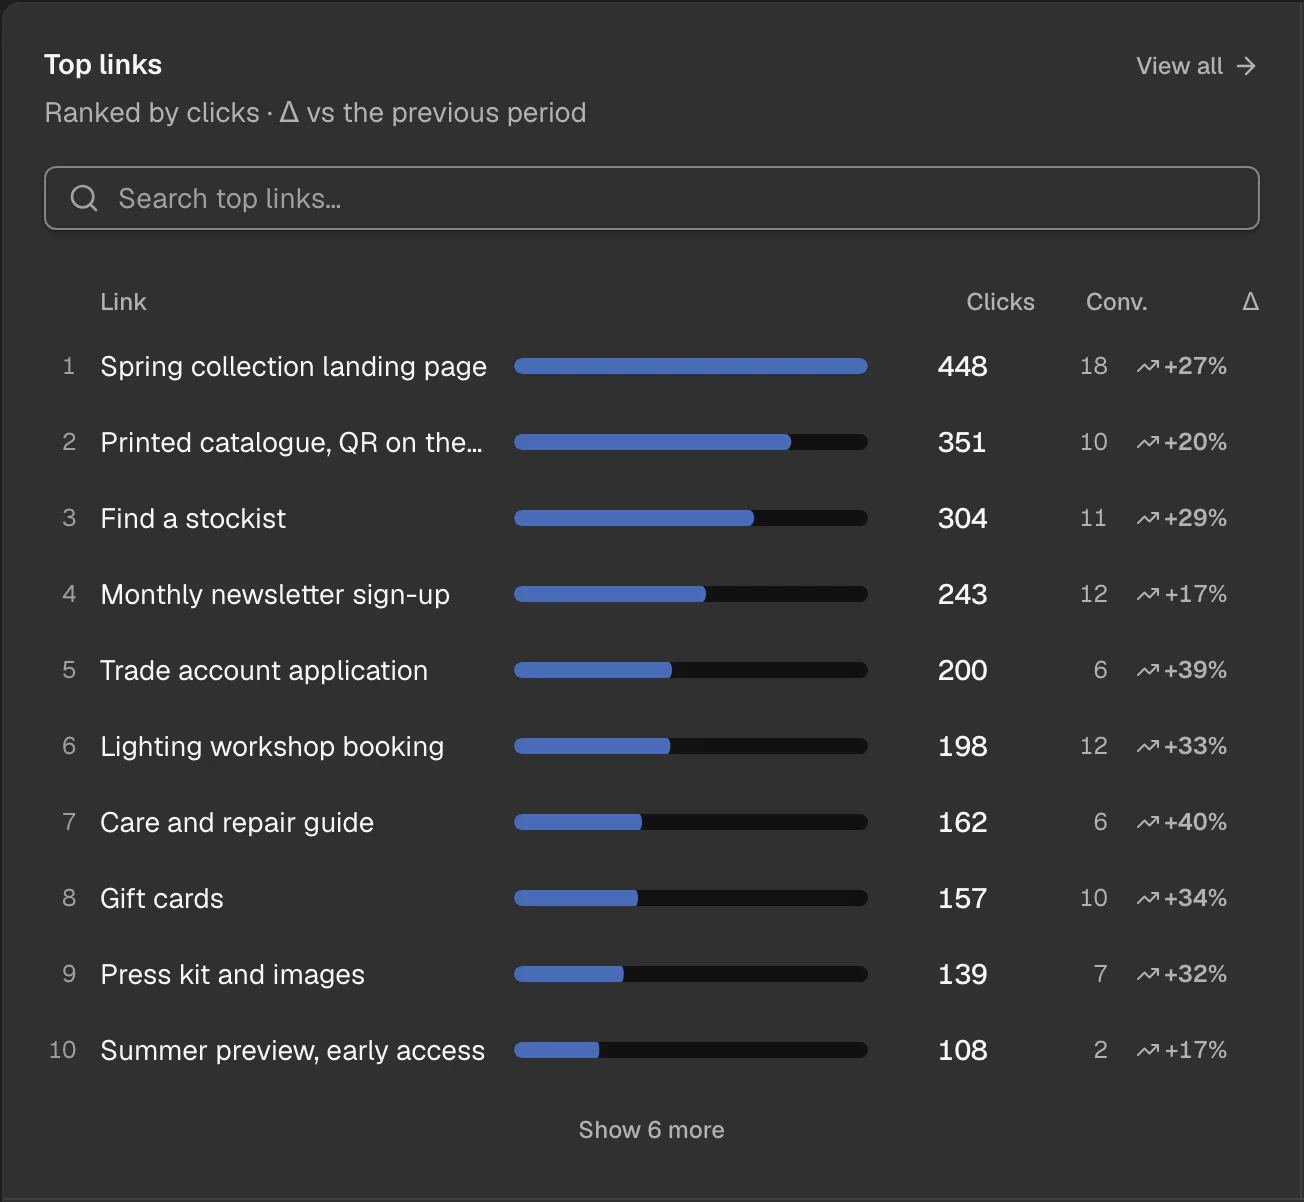Open Summer preview, early access link
The image size is (1304, 1202).
point(292,1051)
